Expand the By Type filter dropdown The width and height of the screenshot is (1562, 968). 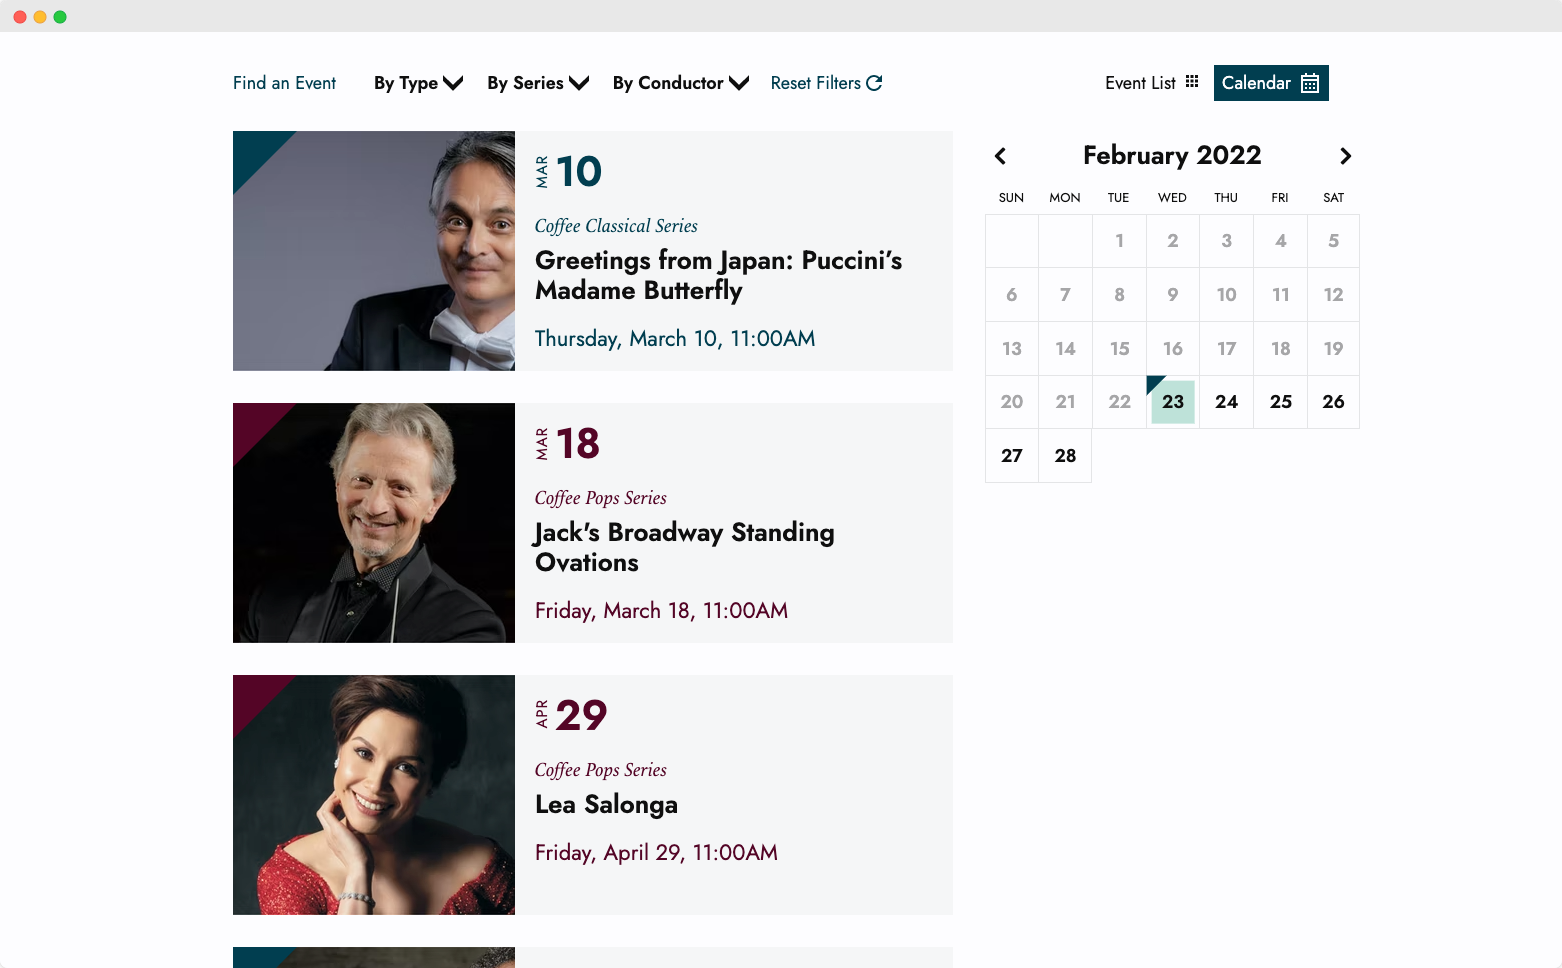pyautogui.click(x=418, y=83)
